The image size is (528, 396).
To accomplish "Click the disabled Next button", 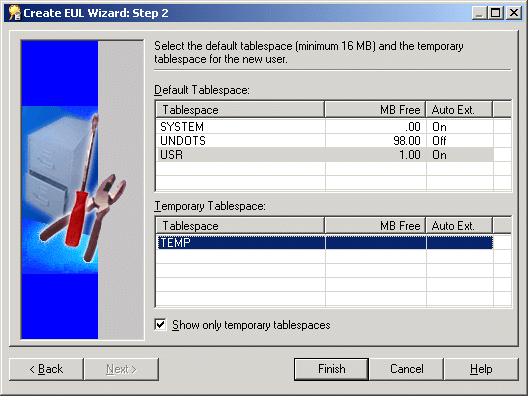I will [121, 369].
